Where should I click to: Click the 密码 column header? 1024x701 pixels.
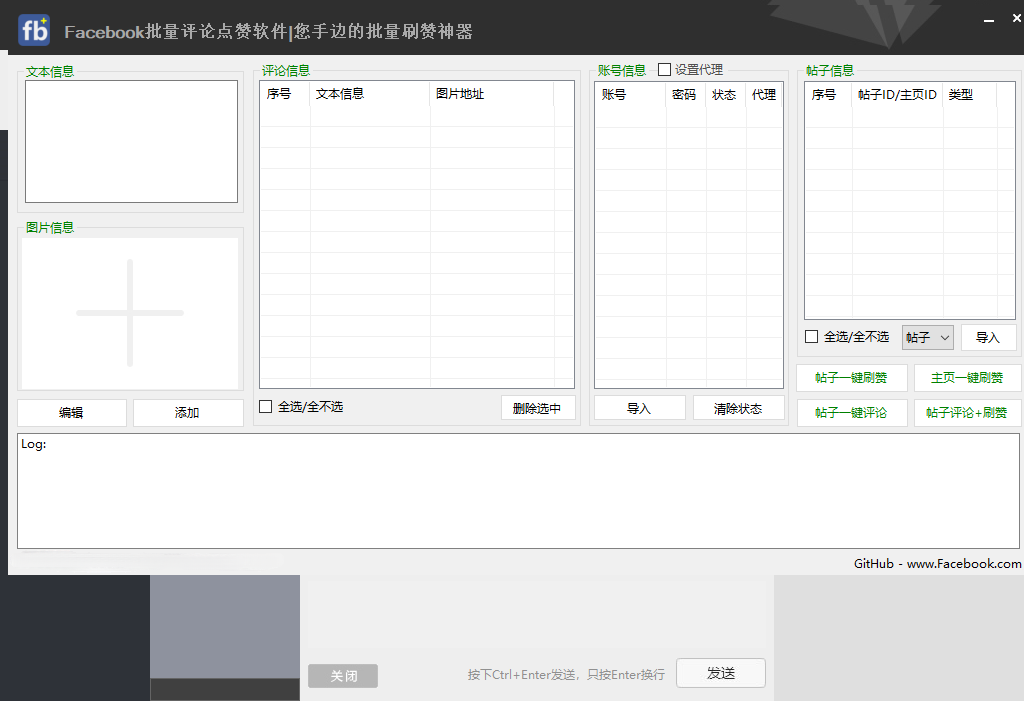(685, 95)
